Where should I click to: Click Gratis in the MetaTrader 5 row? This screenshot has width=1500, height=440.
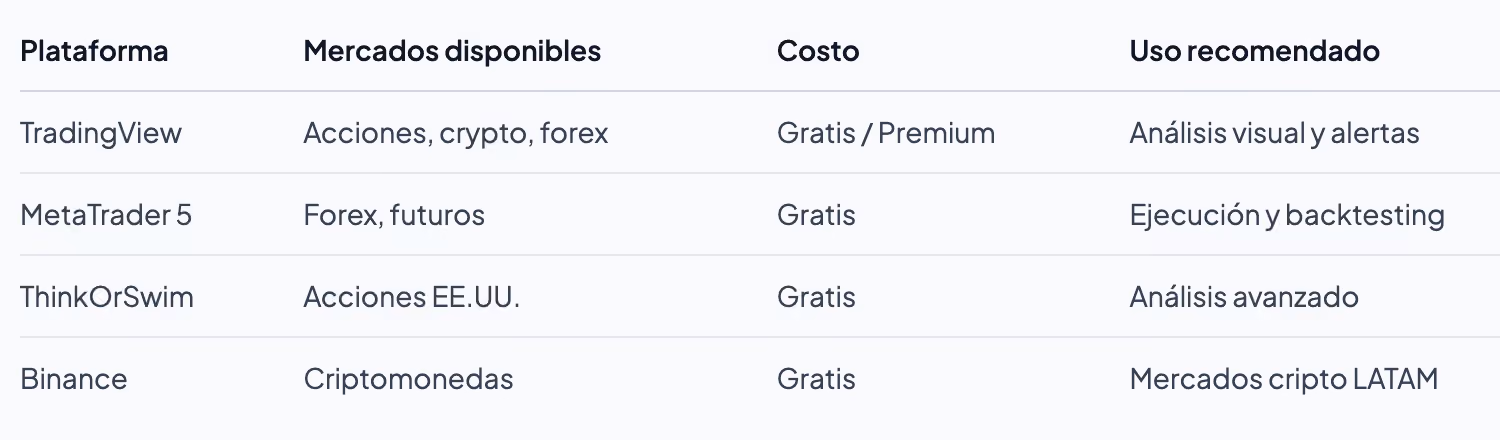click(x=816, y=215)
